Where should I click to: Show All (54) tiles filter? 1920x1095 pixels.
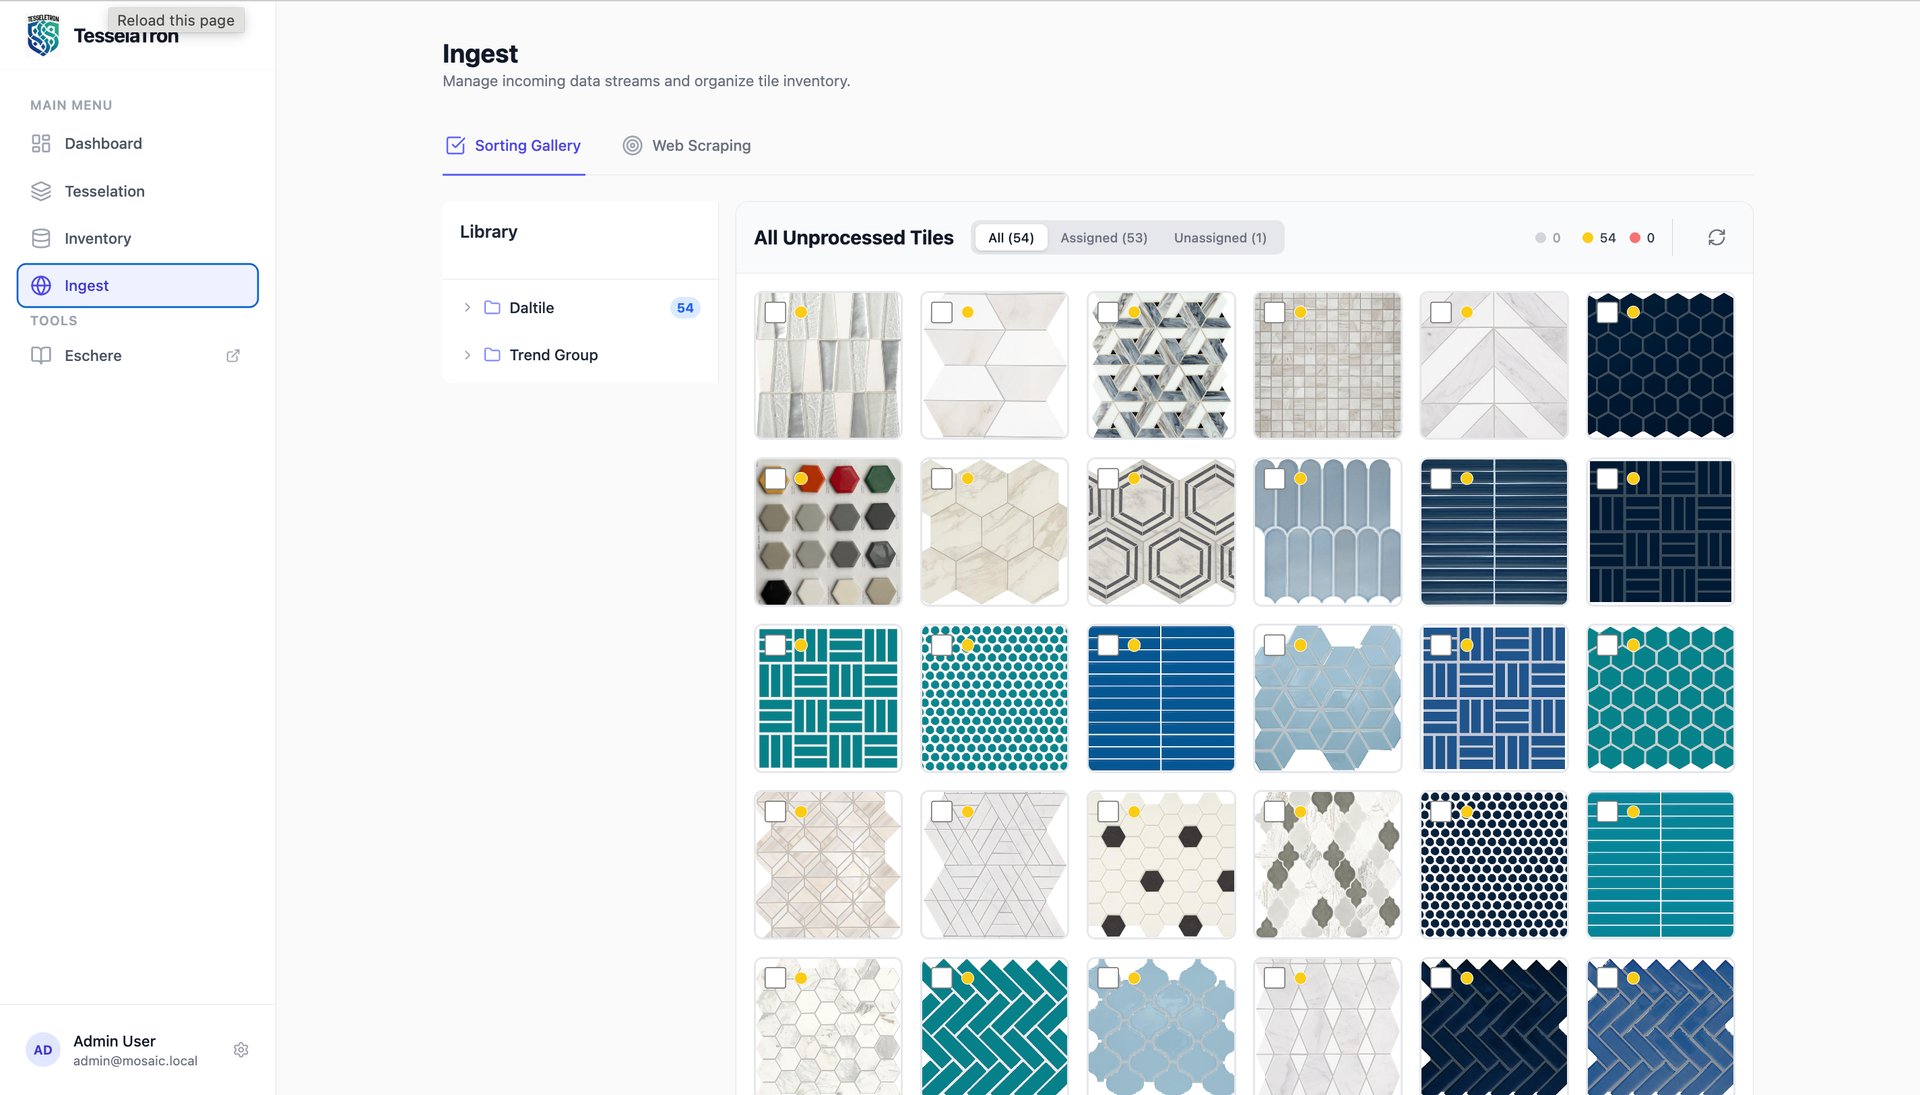[1011, 238]
